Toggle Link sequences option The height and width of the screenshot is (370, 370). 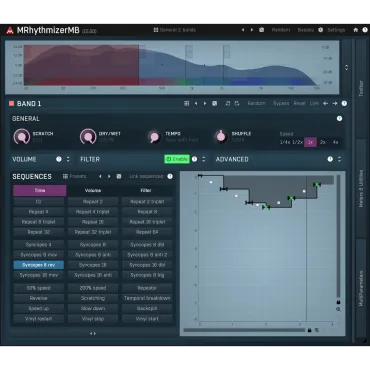point(146,176)
